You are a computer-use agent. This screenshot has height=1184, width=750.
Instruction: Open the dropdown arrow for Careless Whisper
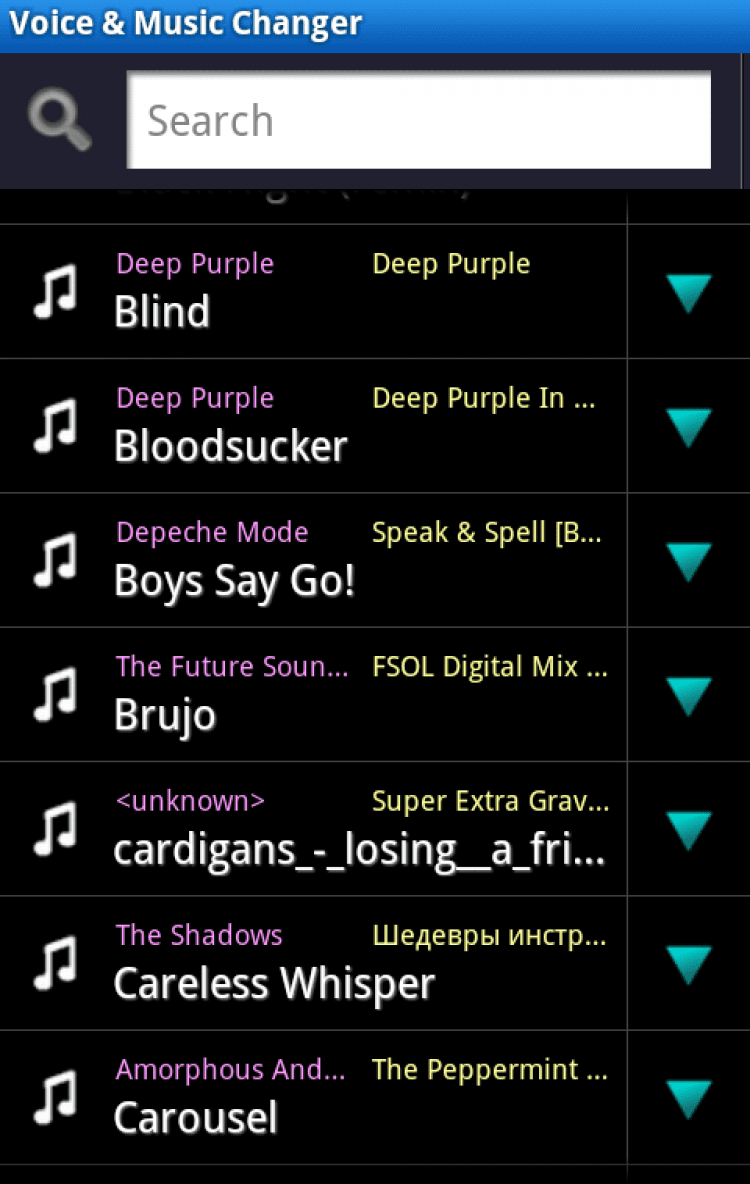pyautogui.click(x=688, y=964)
